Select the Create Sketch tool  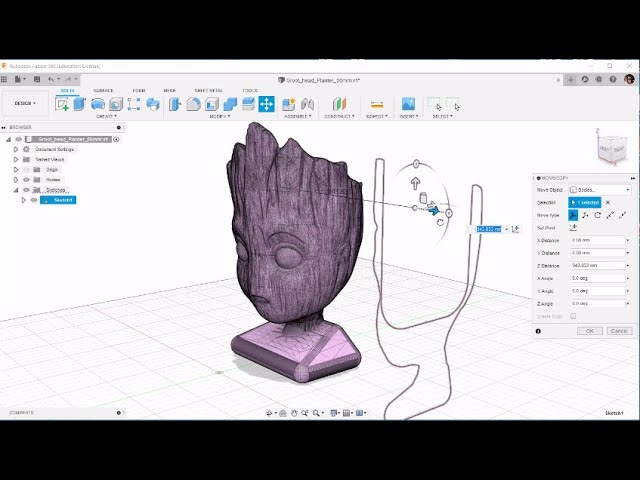62,104
